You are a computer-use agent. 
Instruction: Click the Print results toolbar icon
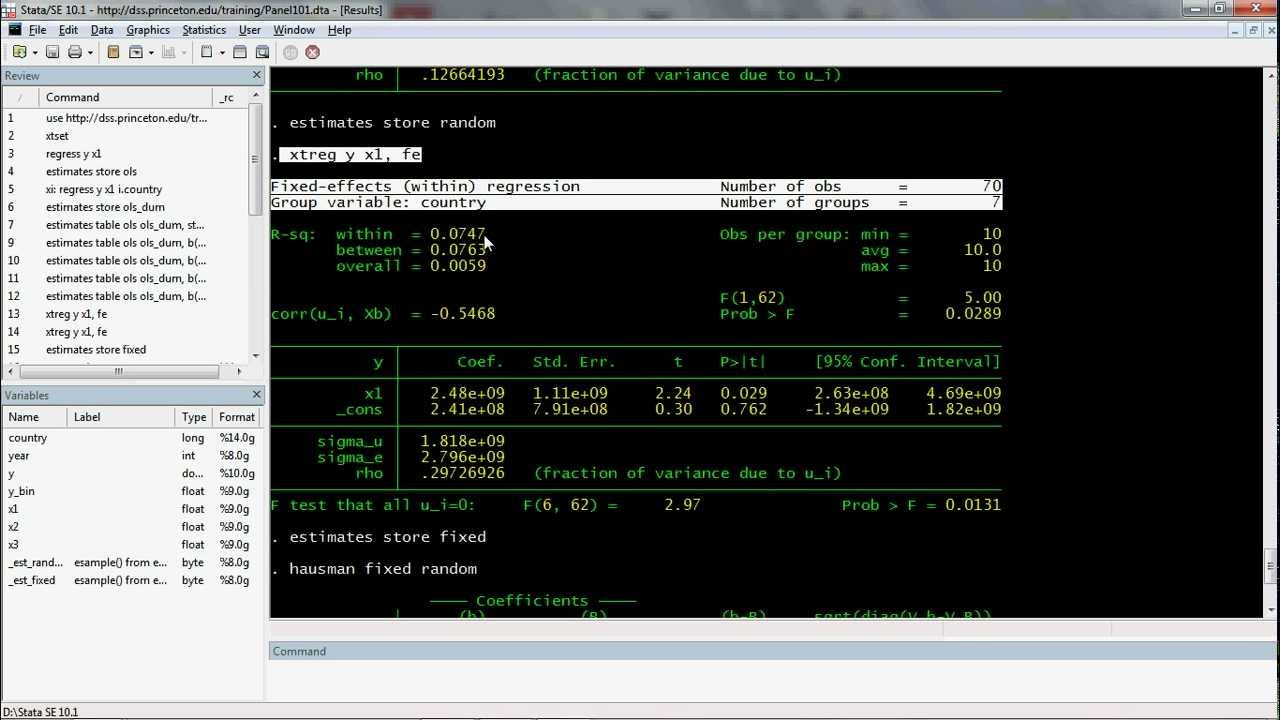coord(74,52)
